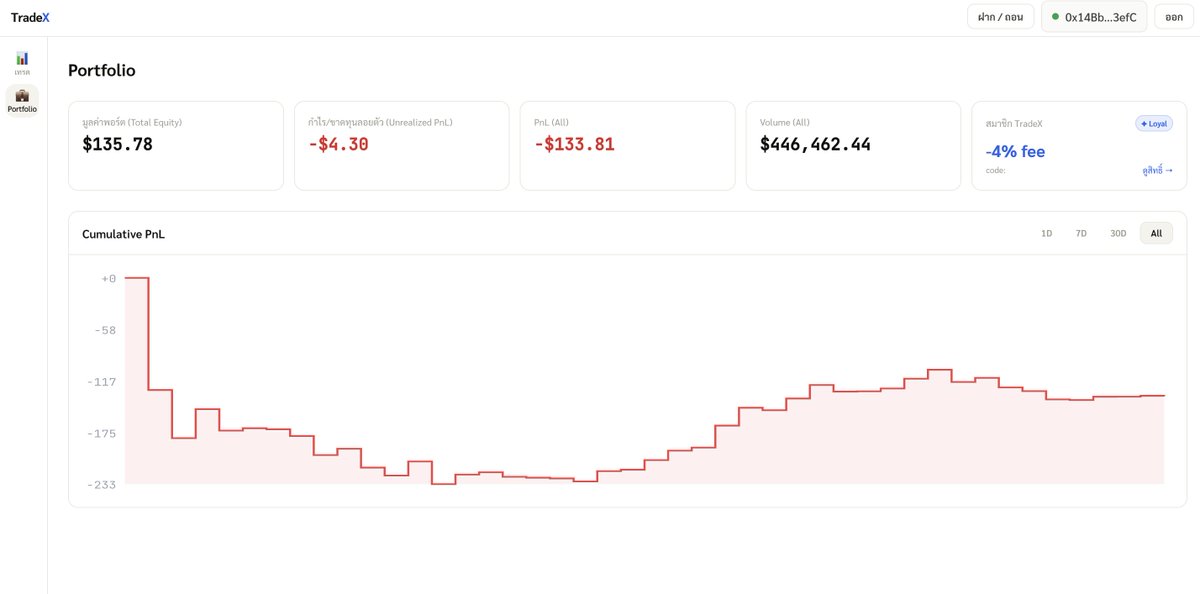
Task: Click the Loyal membership badge
Action: click(x=1154, y=123)
